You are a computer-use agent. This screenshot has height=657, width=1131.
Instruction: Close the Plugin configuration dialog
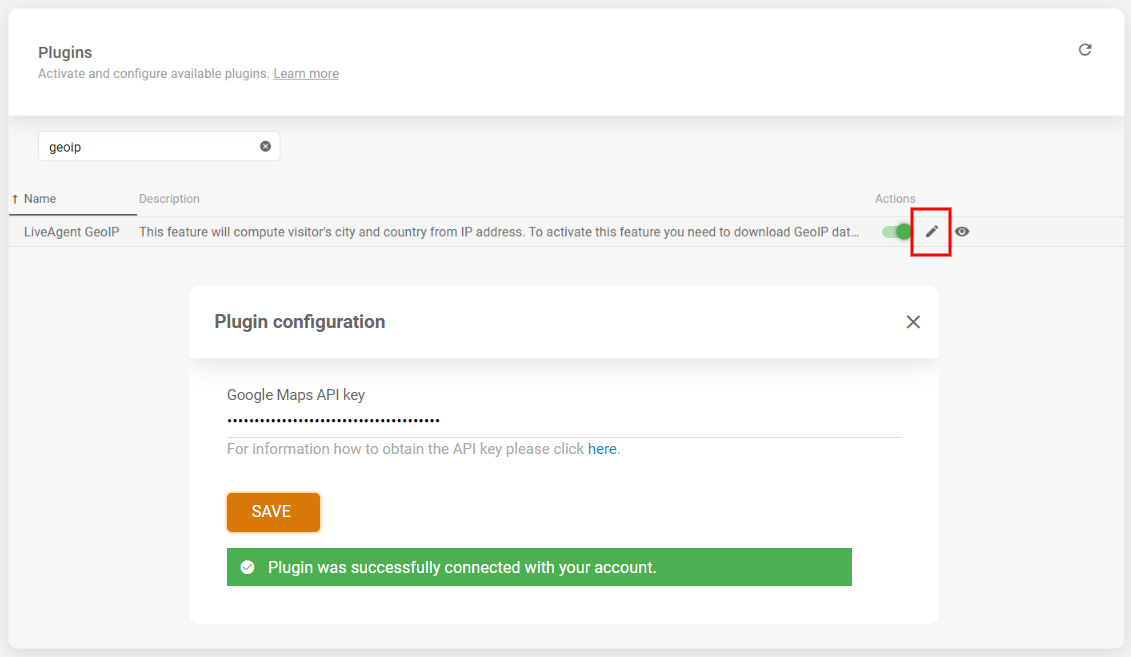click(913, 322)
